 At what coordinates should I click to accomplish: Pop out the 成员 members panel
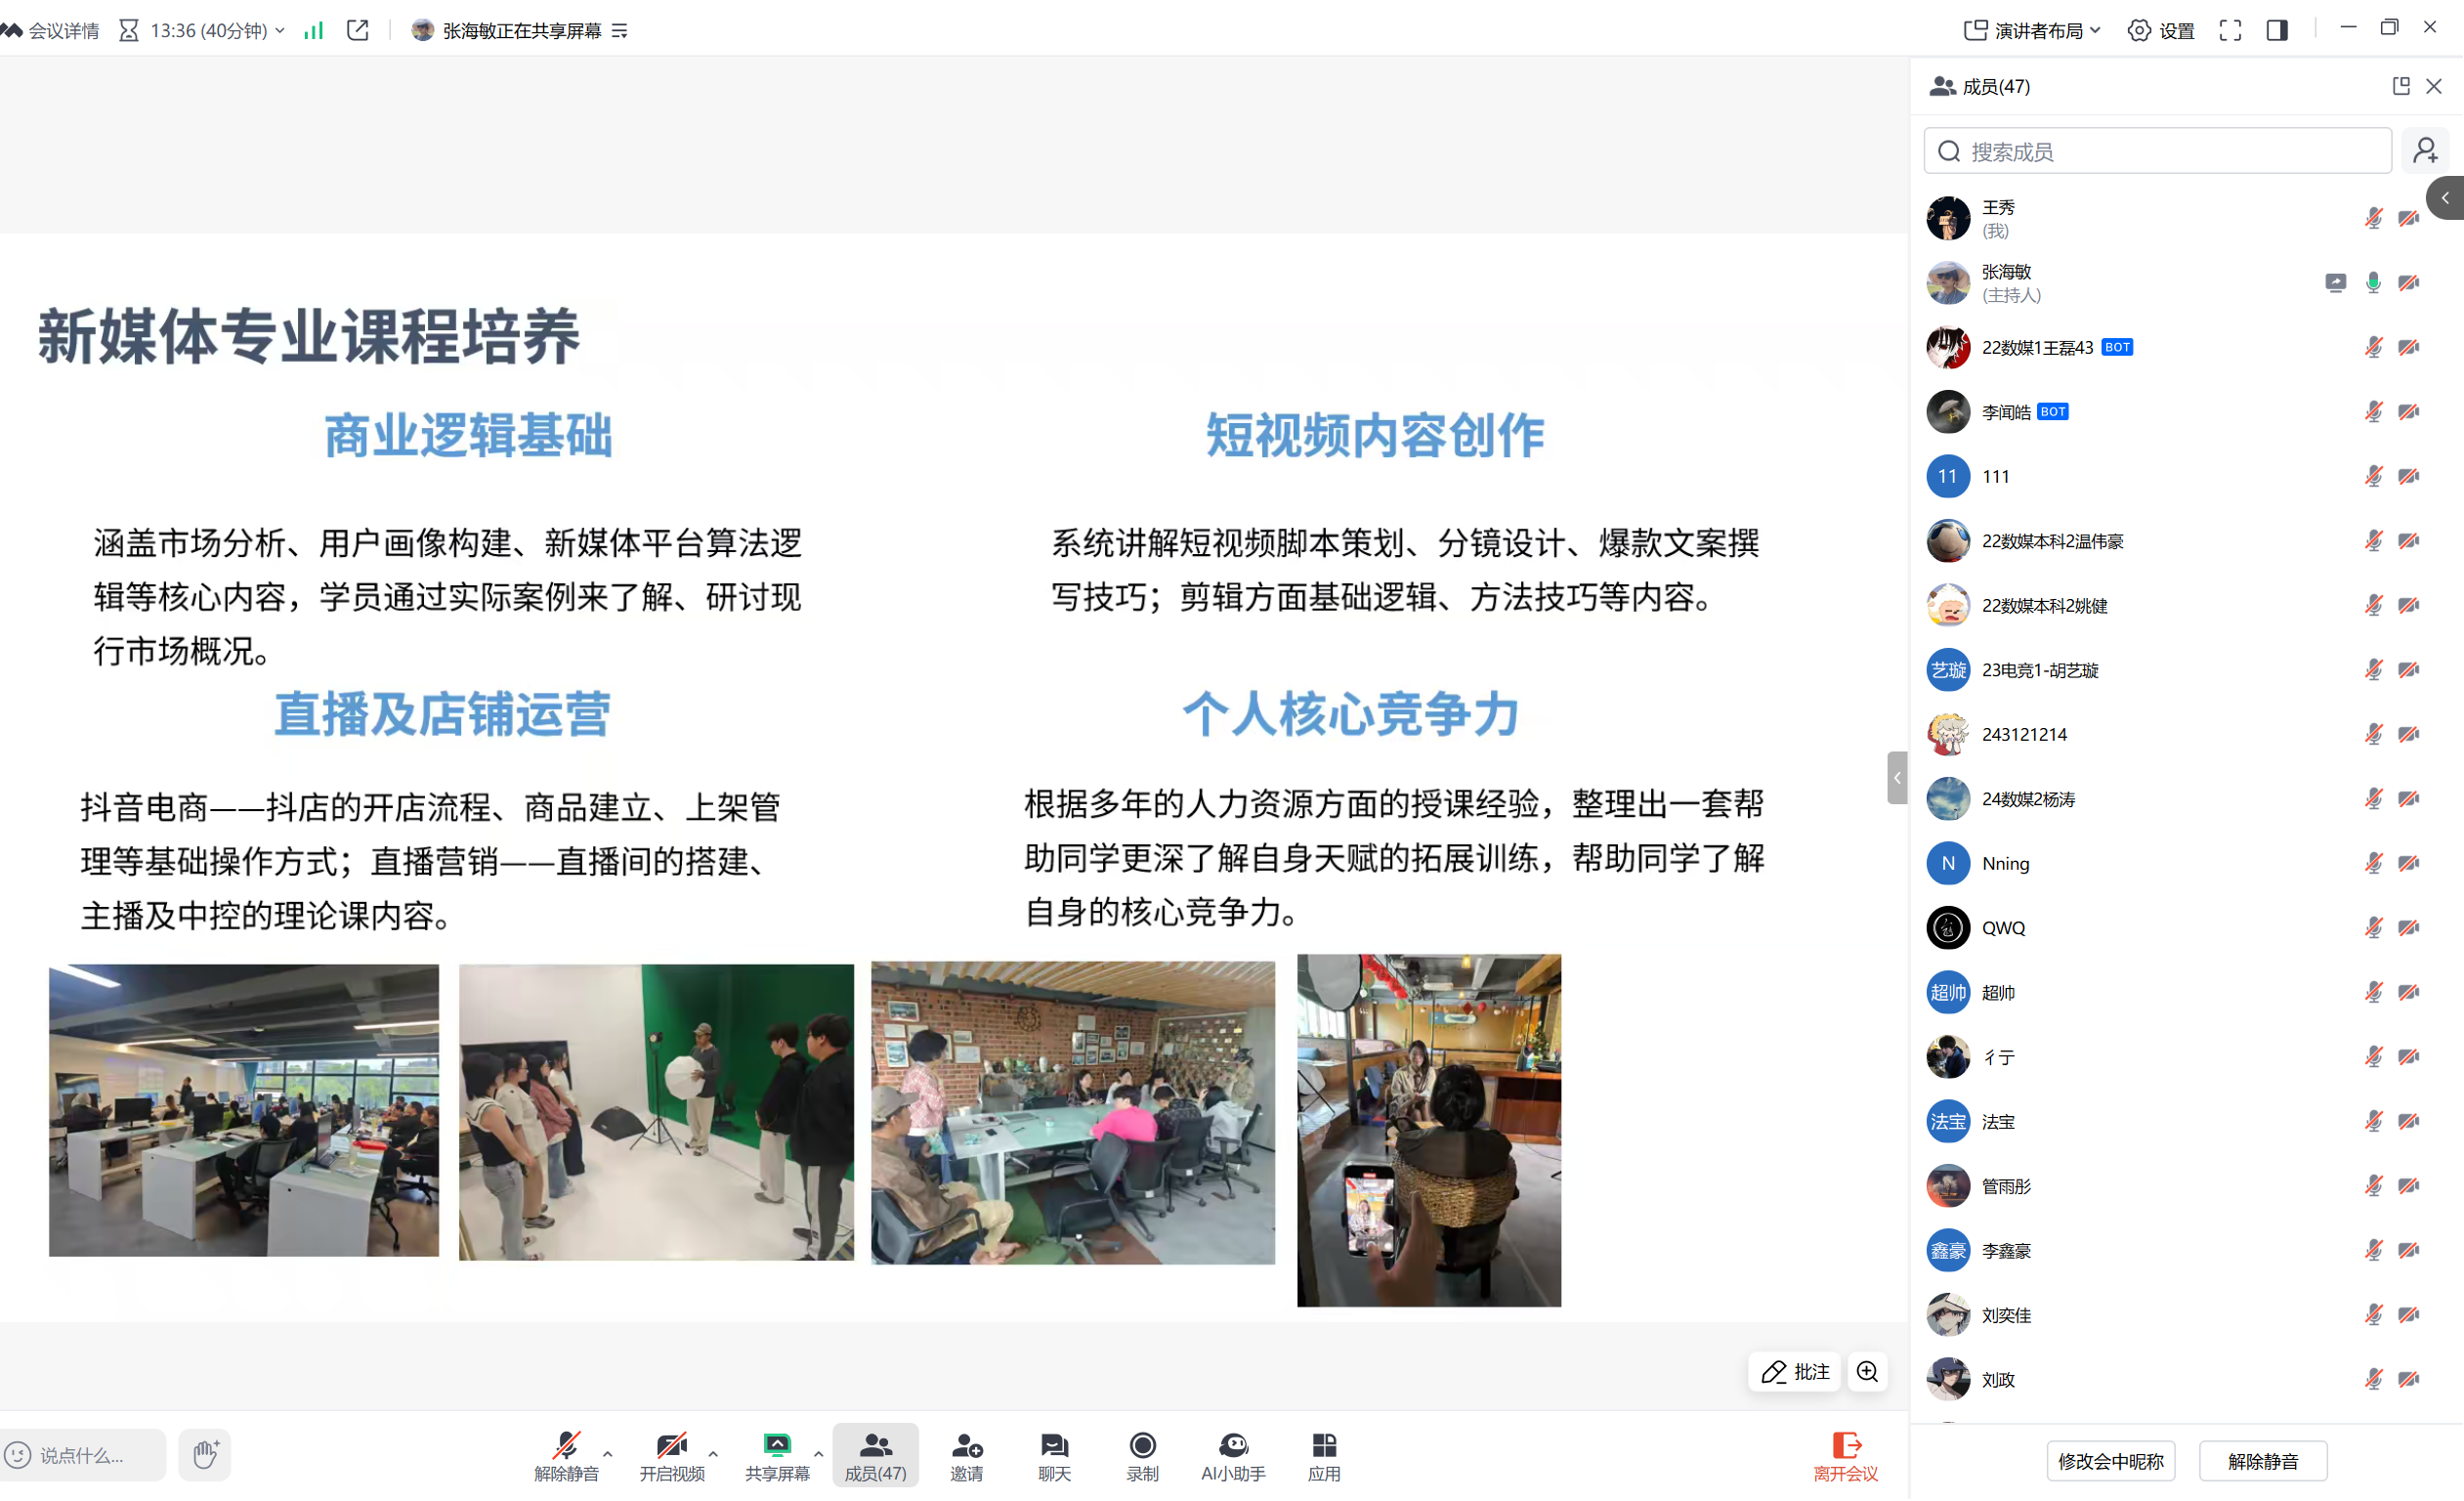2400,86
